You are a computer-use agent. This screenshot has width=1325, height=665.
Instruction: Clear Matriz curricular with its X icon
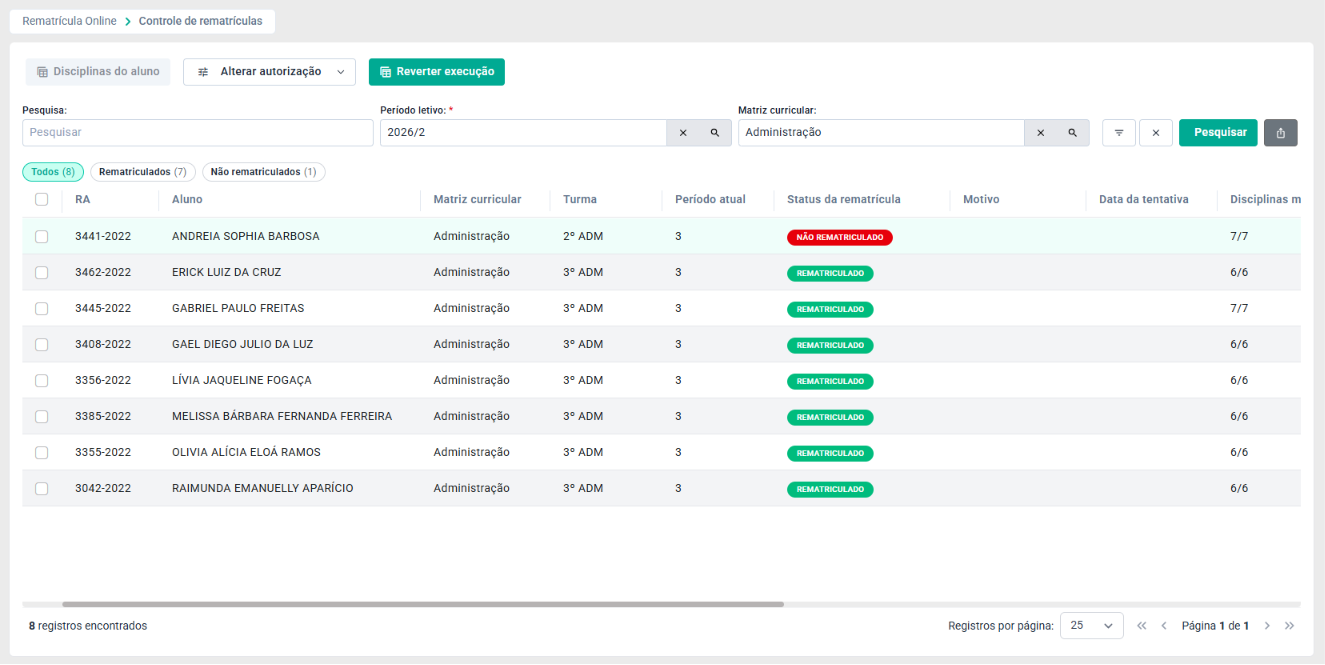tap(1040, 133)
